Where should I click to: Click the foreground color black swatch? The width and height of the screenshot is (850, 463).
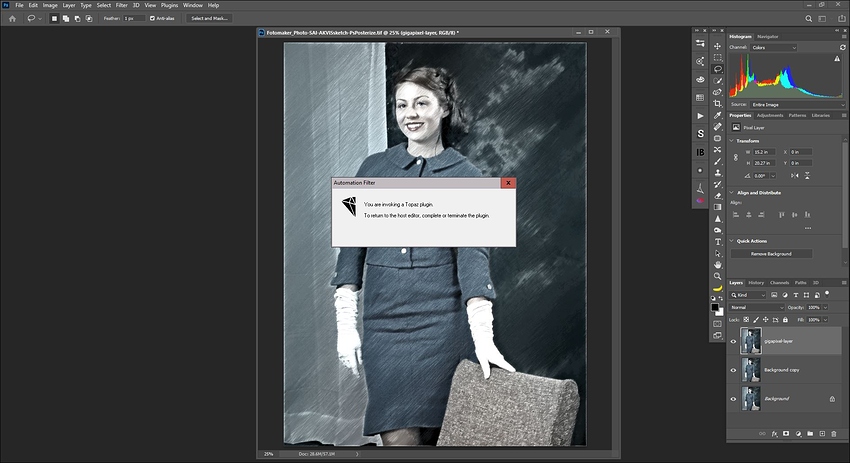coord(715,307)
